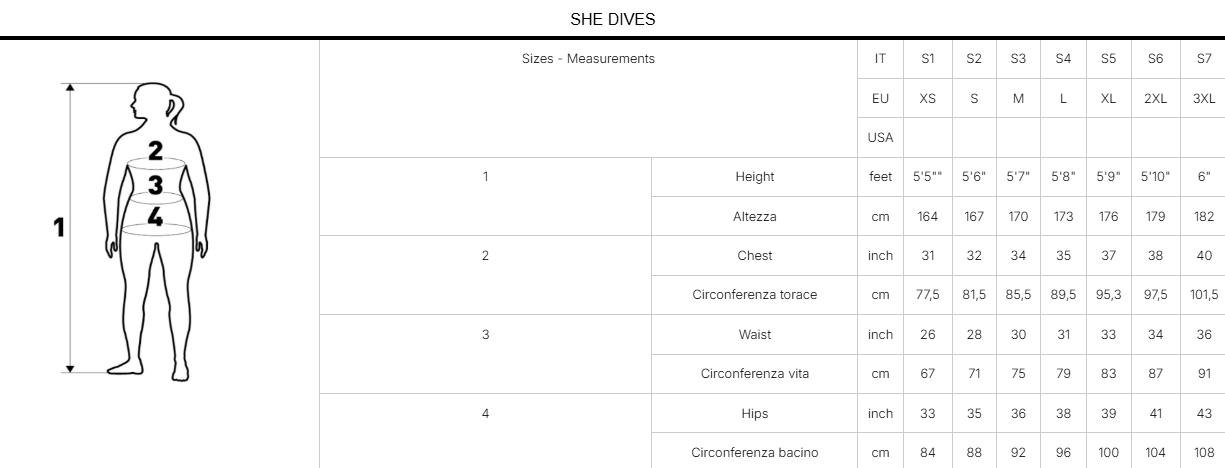
Task: Click the hips marker number 4 on figure
Action: [155, 216]
